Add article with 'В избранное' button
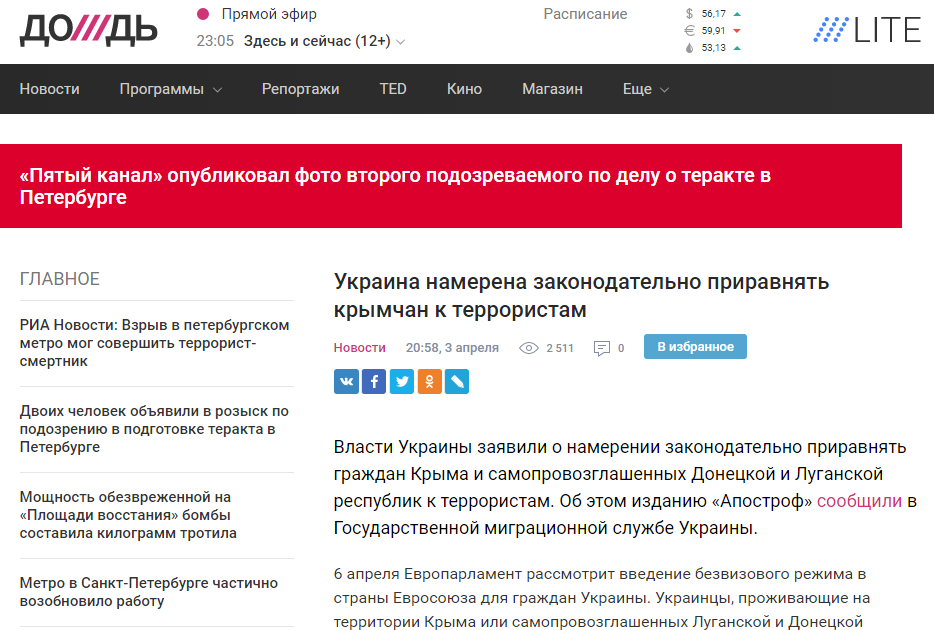The image size is (934, 630). click(x=695, y=347)
